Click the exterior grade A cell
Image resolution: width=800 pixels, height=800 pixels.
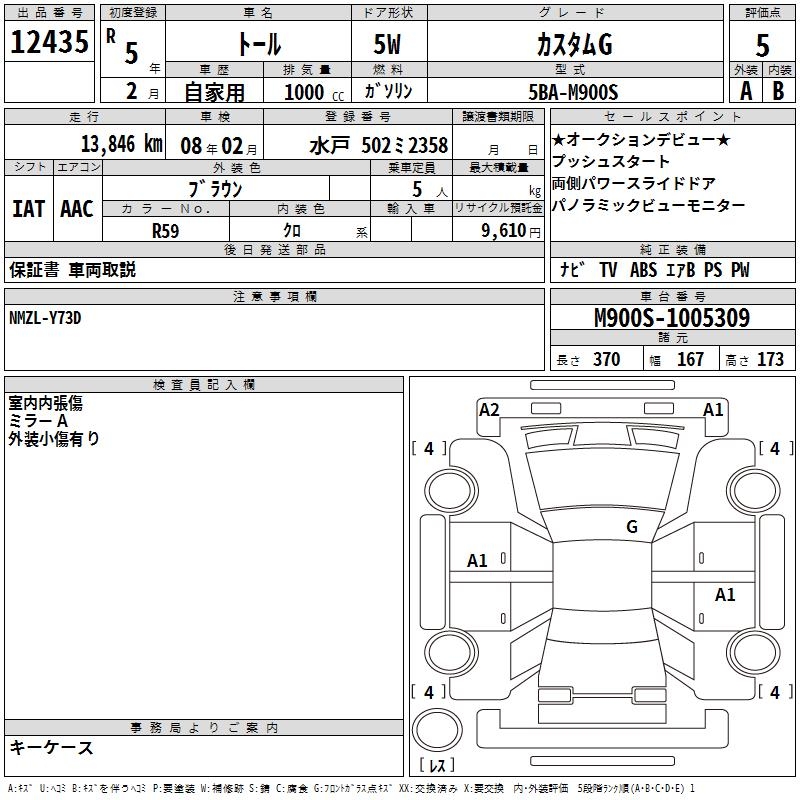(x=746, y=91)
